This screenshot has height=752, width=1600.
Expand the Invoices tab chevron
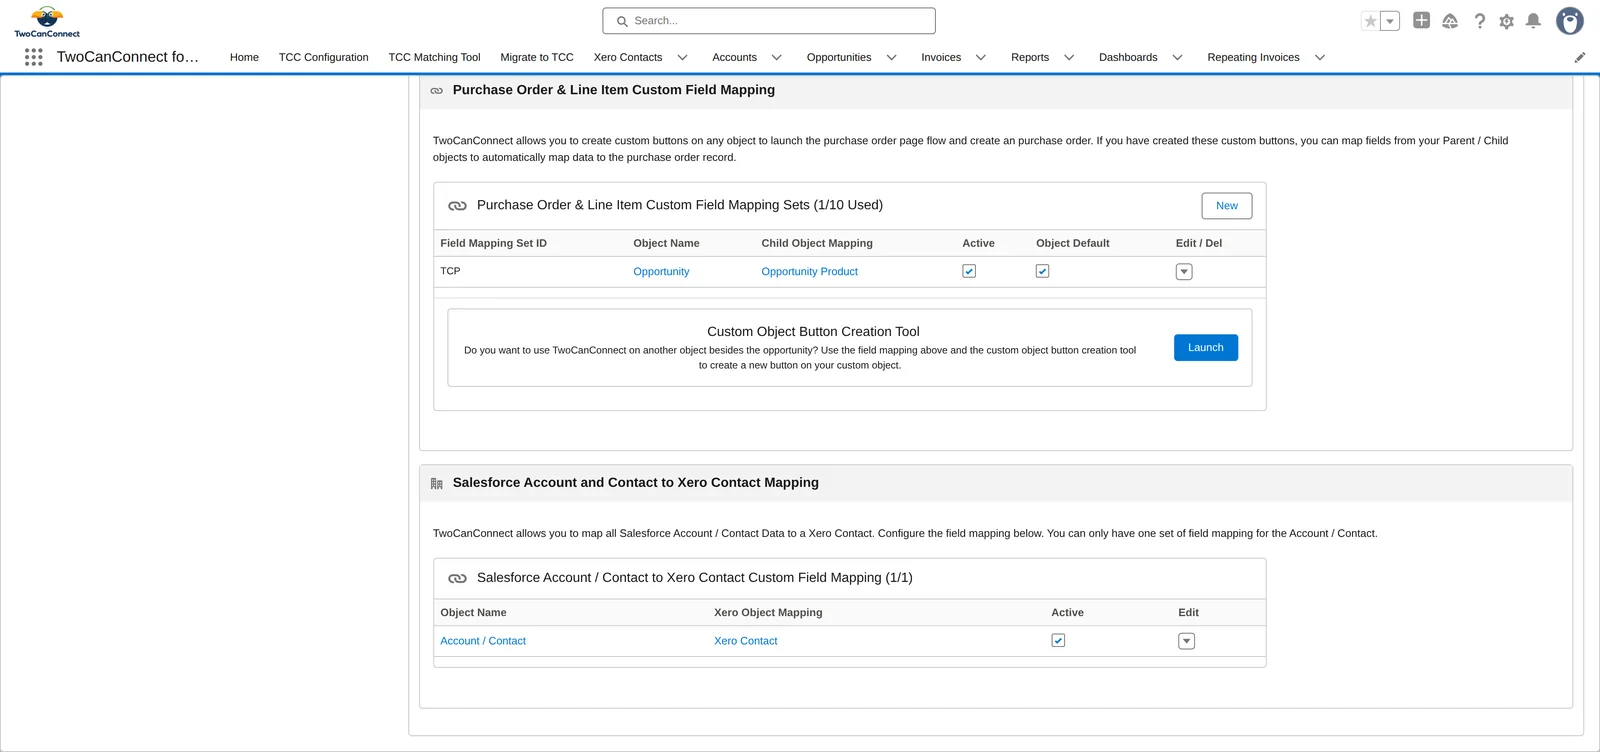[981, 57]
